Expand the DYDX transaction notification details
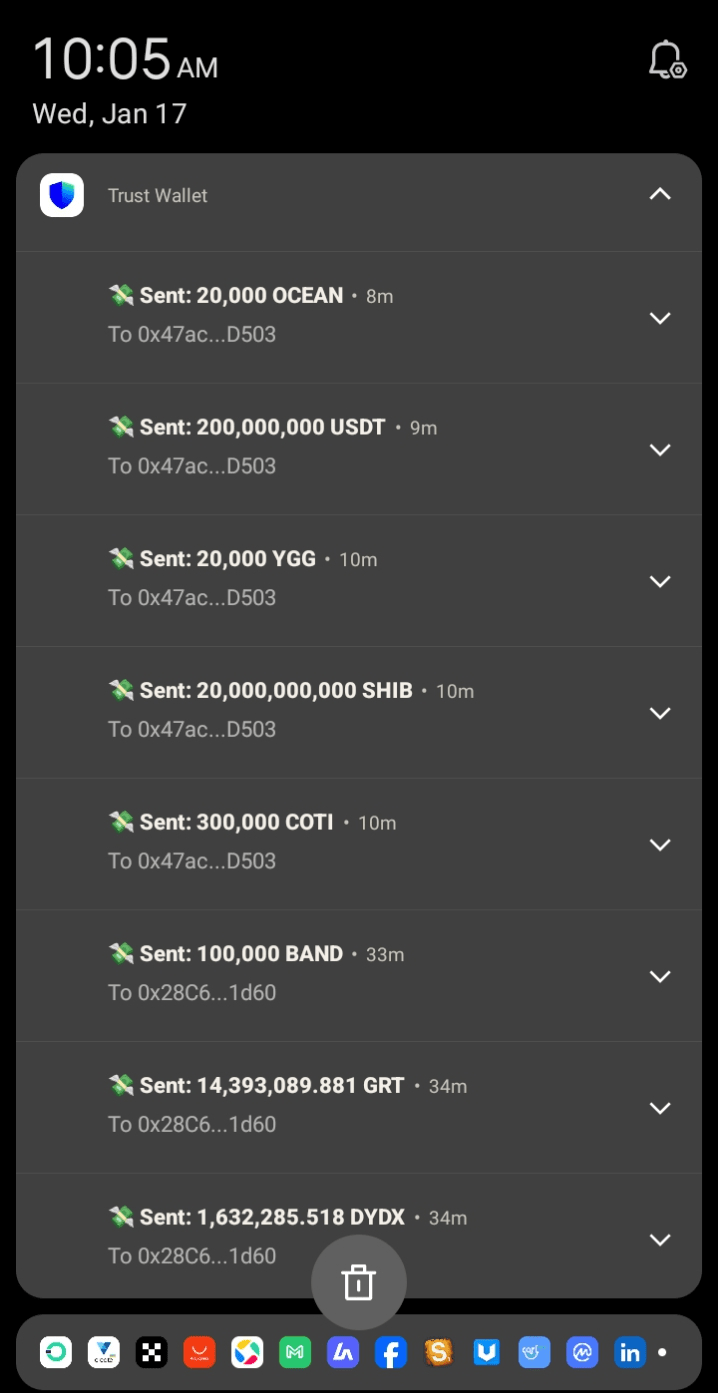718x1393 pixels. (660, 1239)
